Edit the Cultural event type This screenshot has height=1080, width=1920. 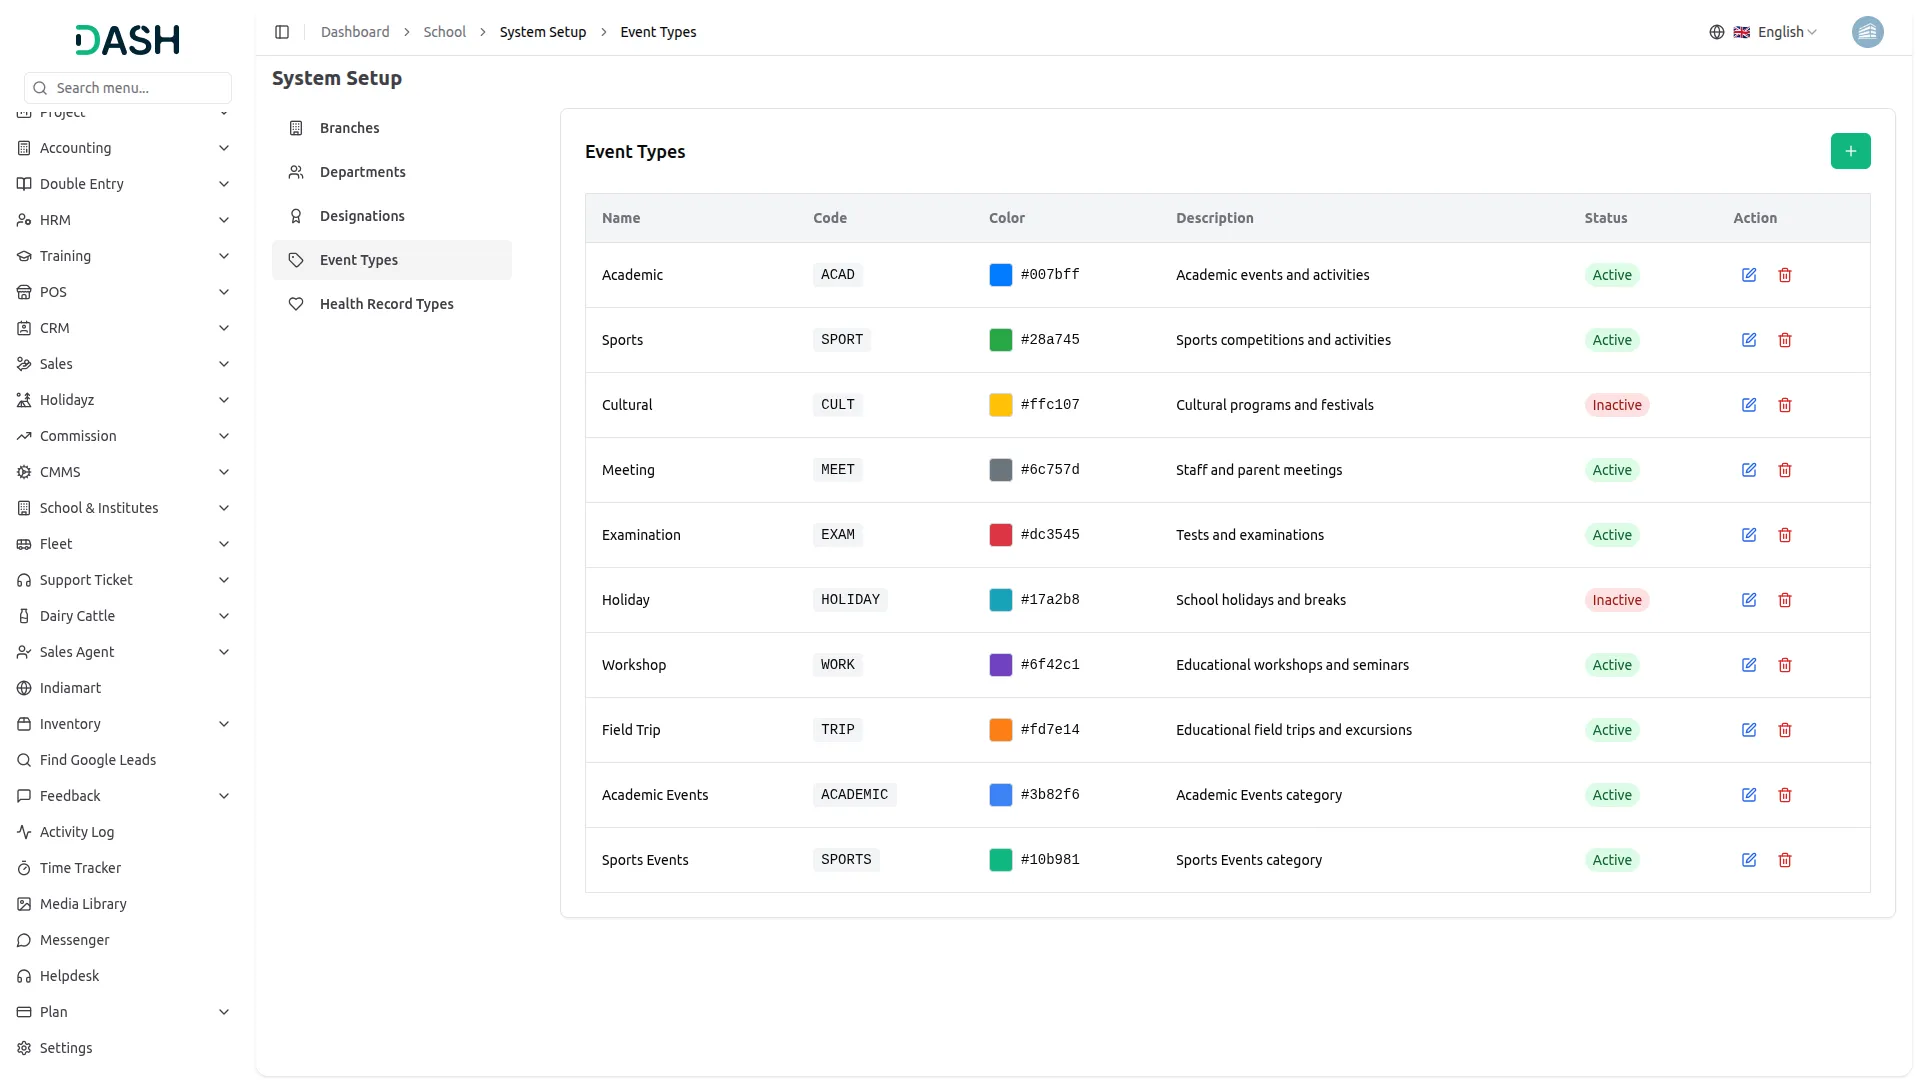pos(1749,405)
